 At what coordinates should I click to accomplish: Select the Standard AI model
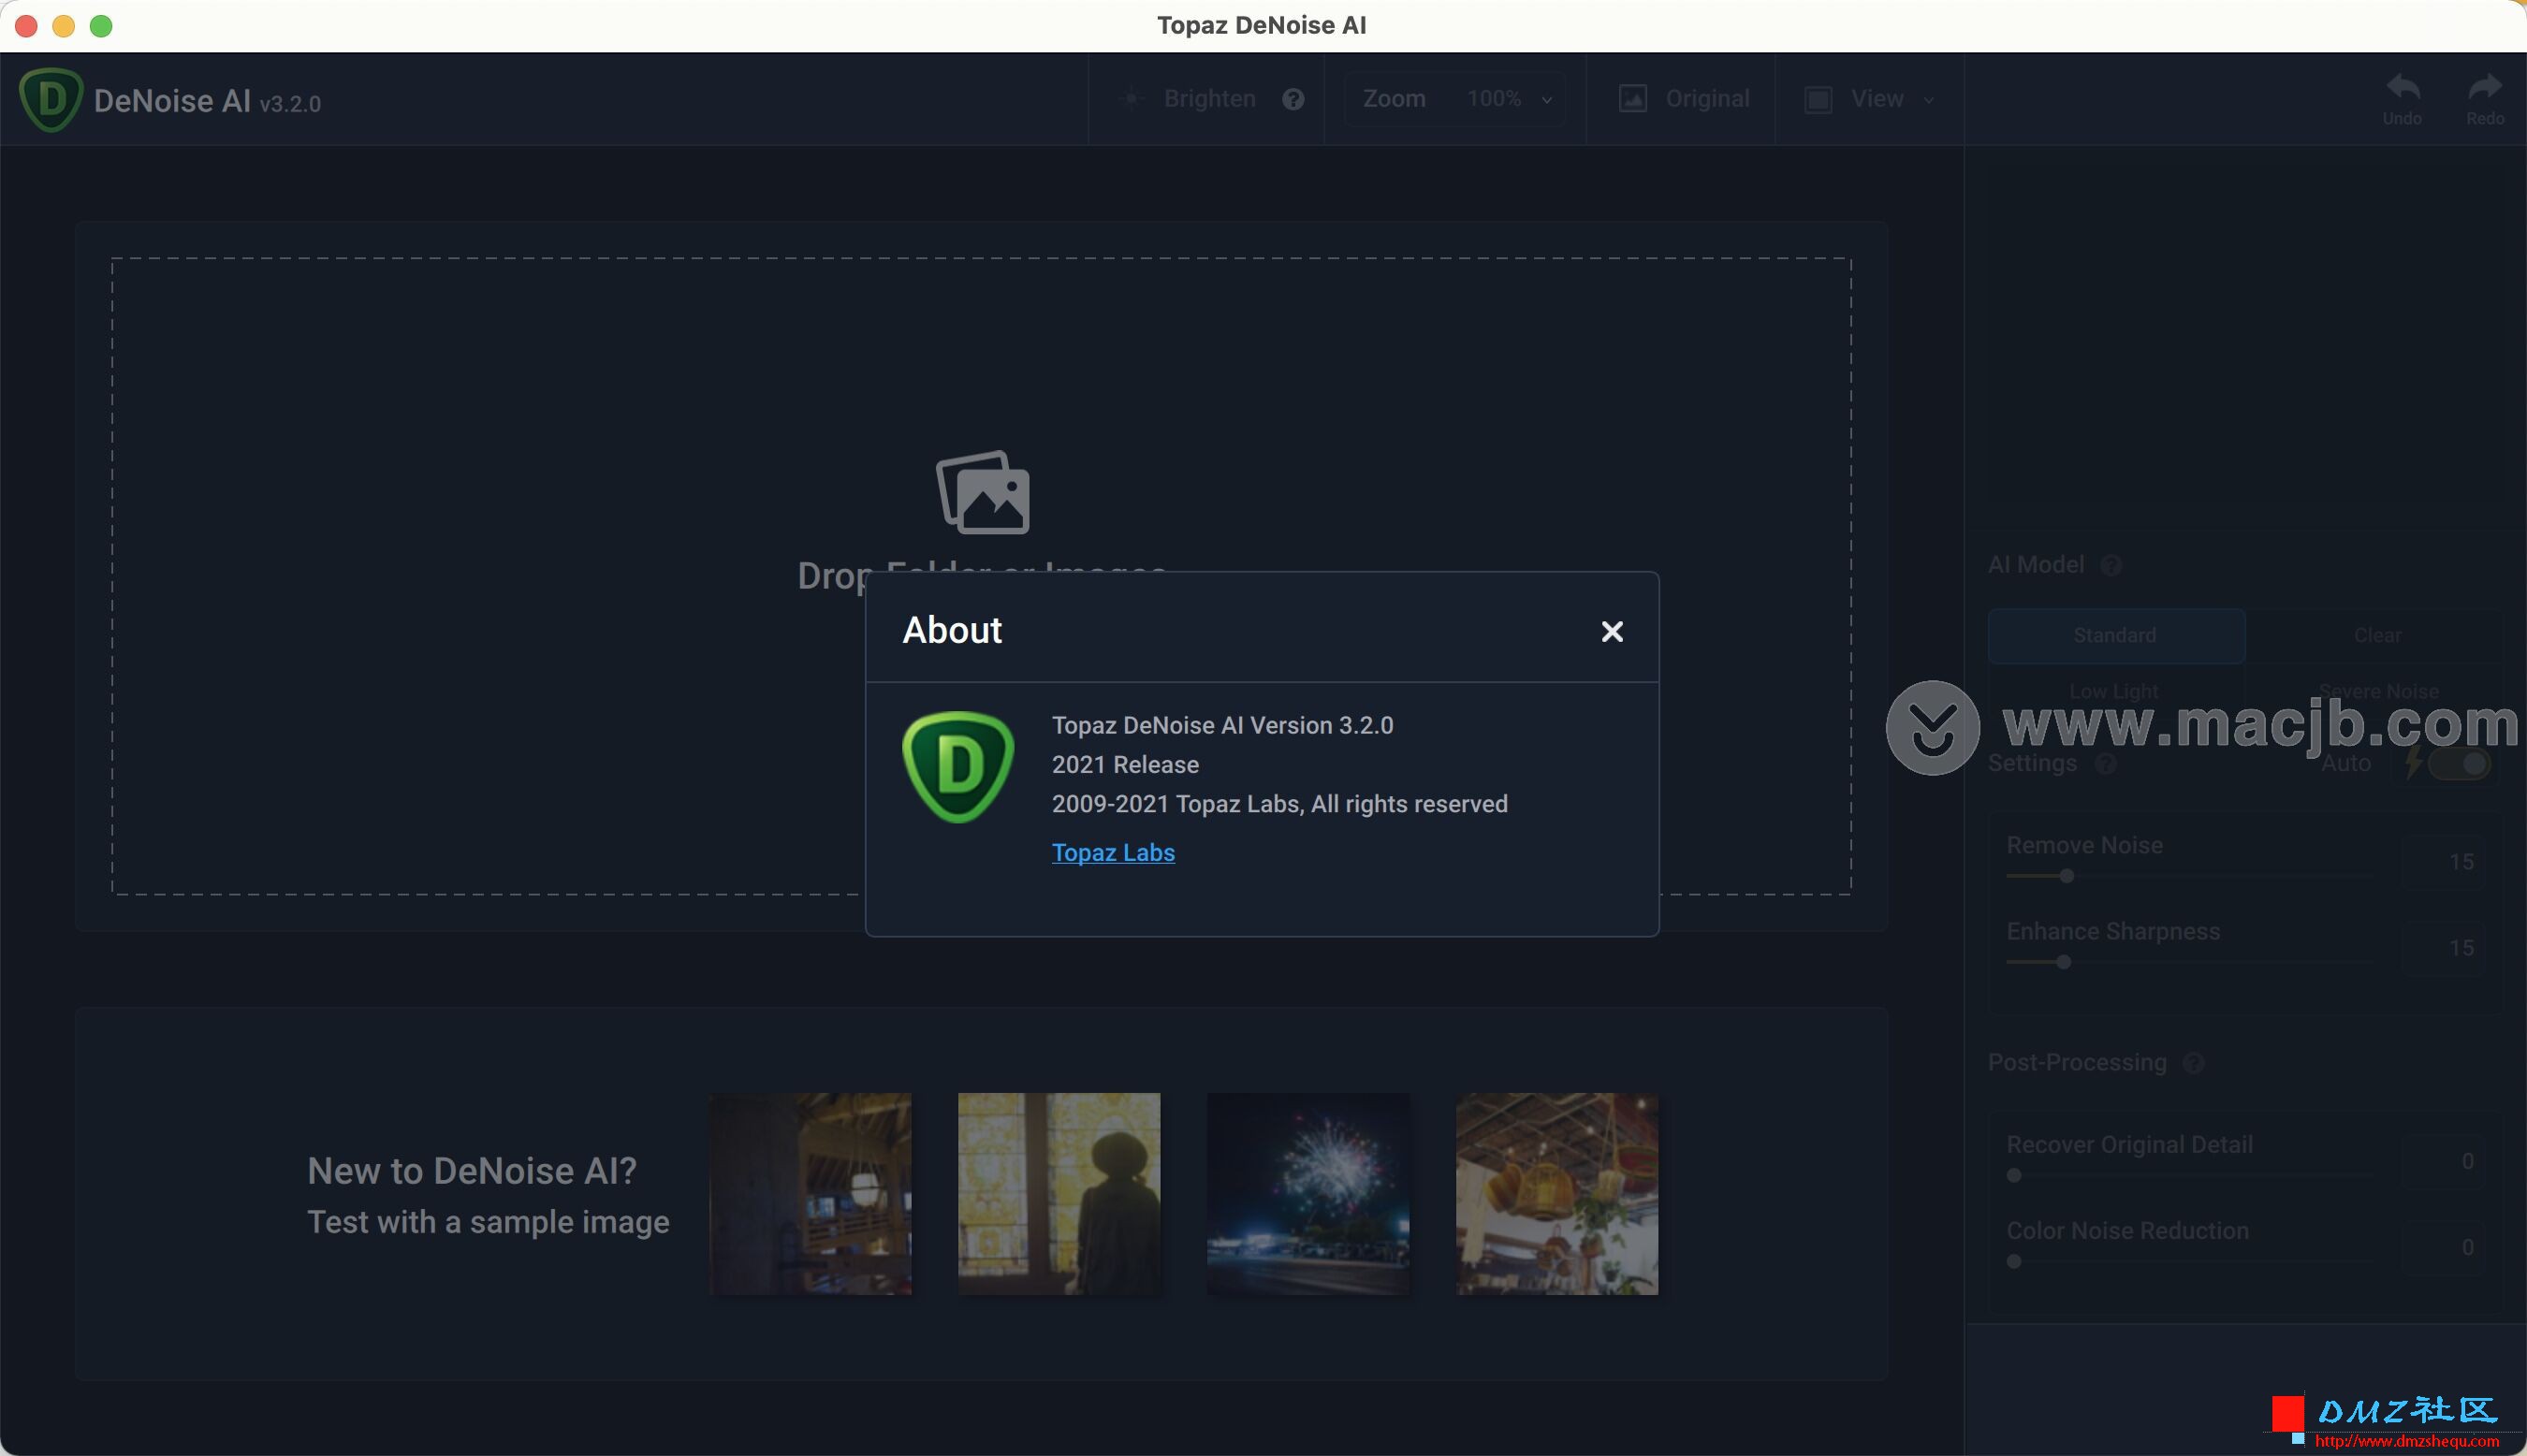tap(2115, 635)
